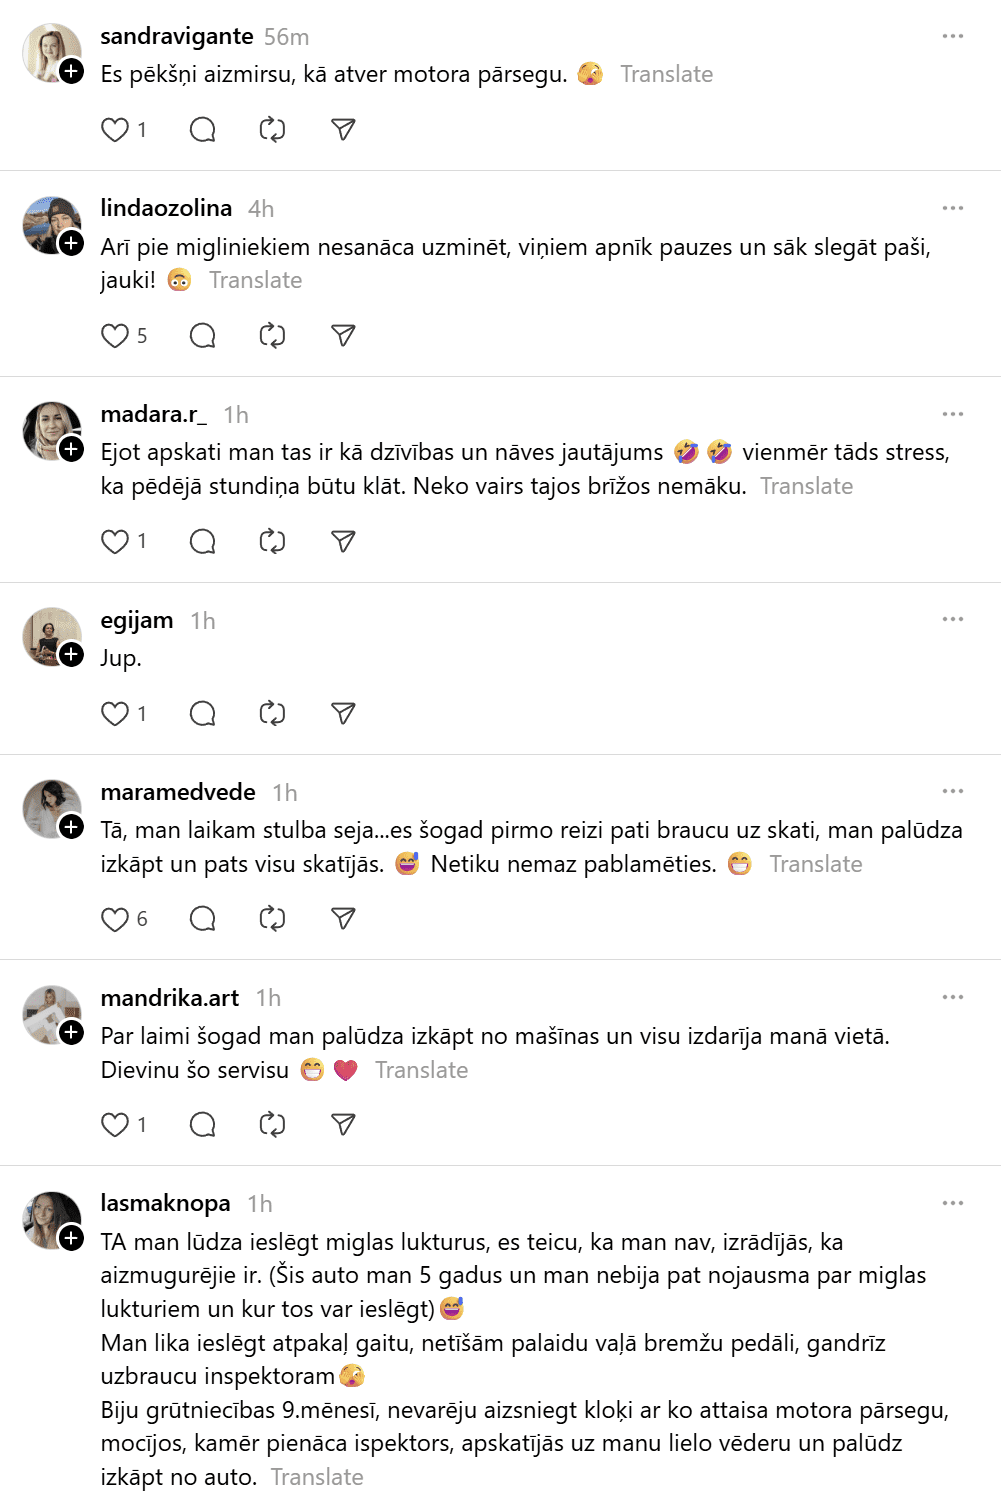The height and width of the screenshot is (1500, 1001).
Task: Share mandrika.art's post via send icon
Action: click(343, 1125)
